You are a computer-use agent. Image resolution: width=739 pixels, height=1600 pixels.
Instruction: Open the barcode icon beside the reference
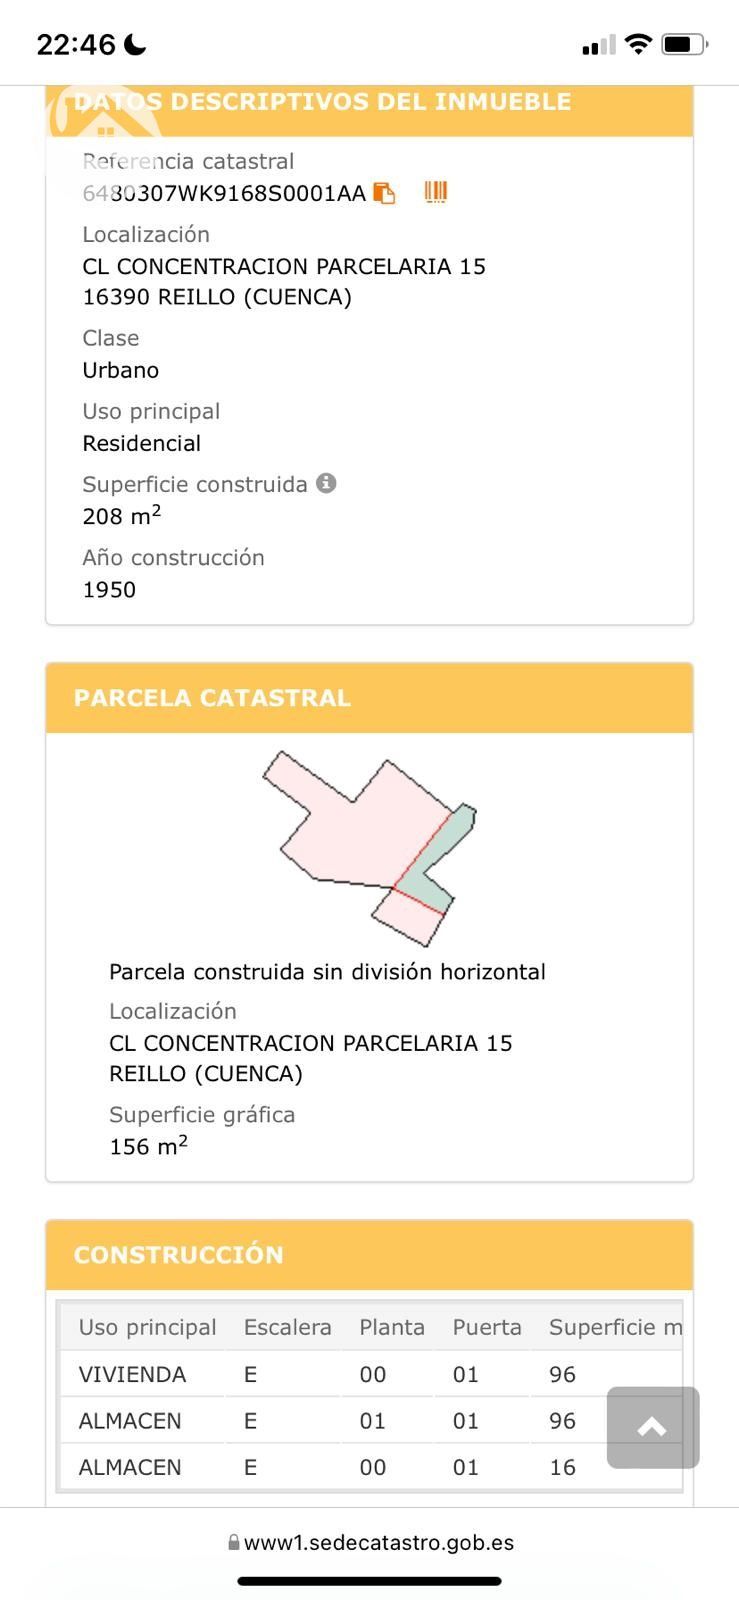[x=436, y=192]
